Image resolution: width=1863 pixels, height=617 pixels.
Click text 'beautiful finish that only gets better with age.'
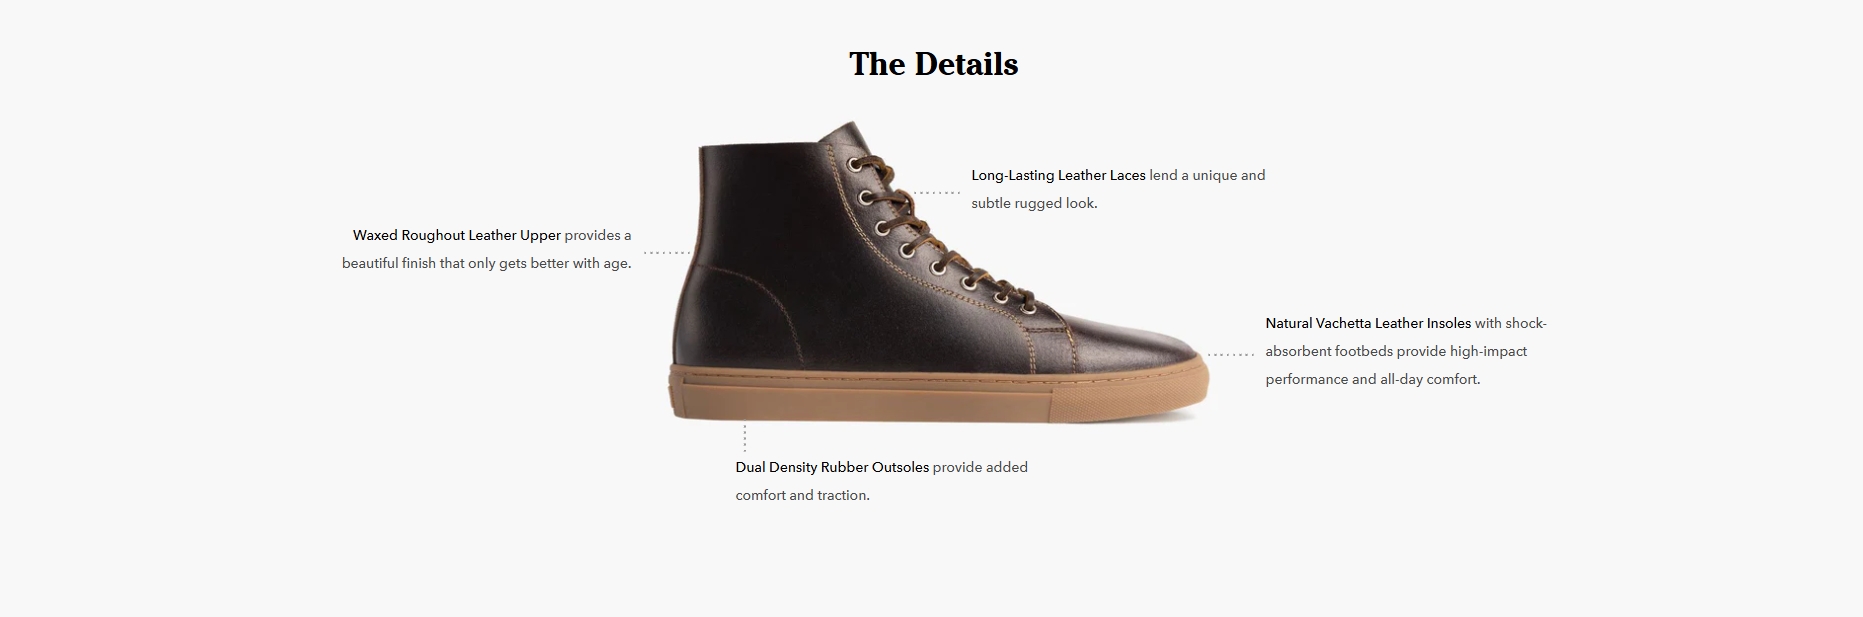tap(487, 264)
